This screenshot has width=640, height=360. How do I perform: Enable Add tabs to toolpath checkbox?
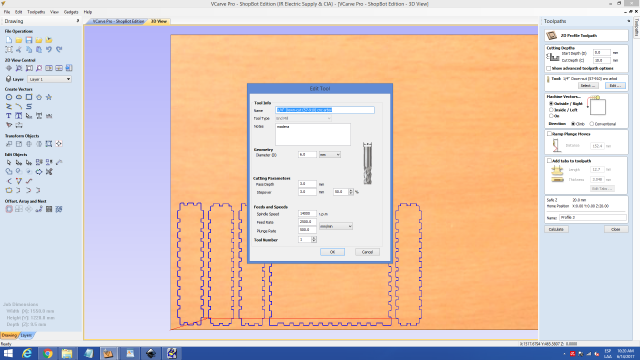(x=549, y=160)
